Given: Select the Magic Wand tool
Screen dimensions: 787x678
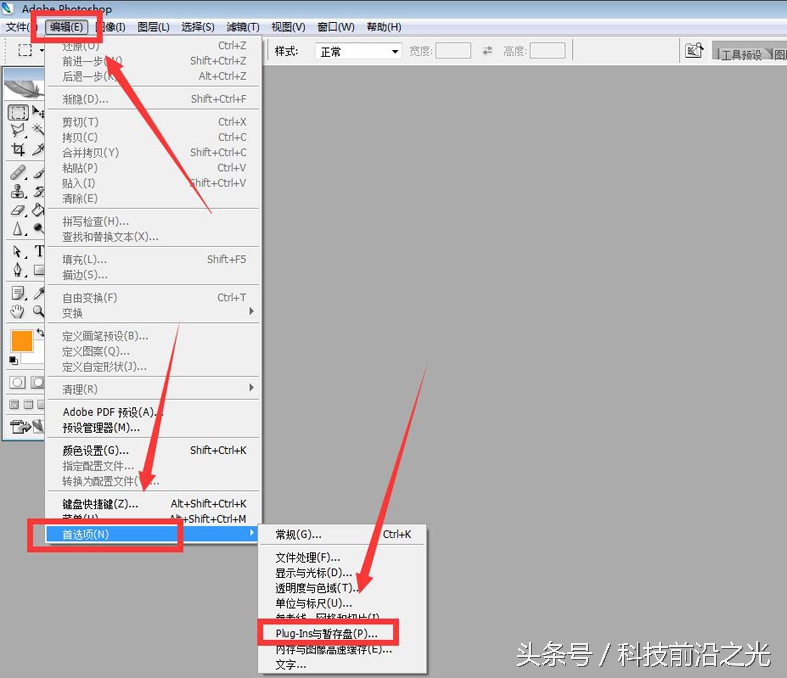Looking at the screenshot, I should (x=38, y=130).
